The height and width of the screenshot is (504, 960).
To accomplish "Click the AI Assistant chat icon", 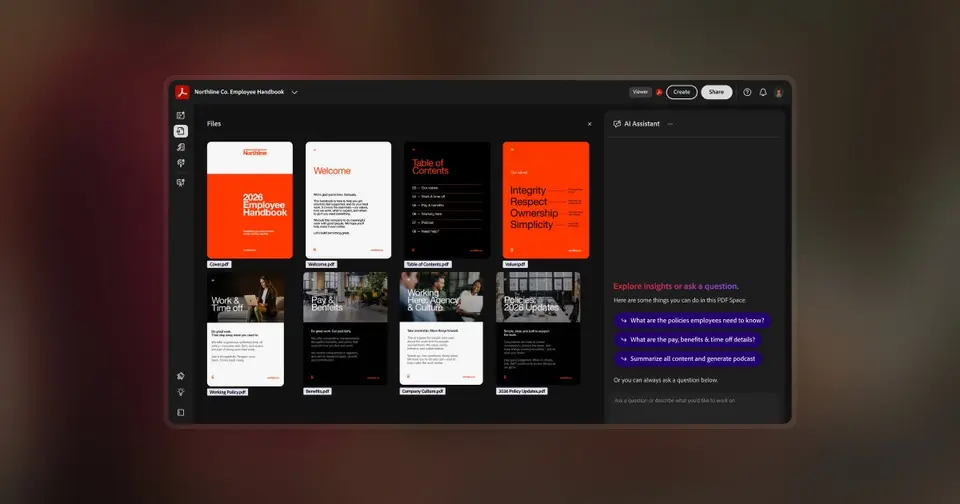I will click(x=617, y=124).
